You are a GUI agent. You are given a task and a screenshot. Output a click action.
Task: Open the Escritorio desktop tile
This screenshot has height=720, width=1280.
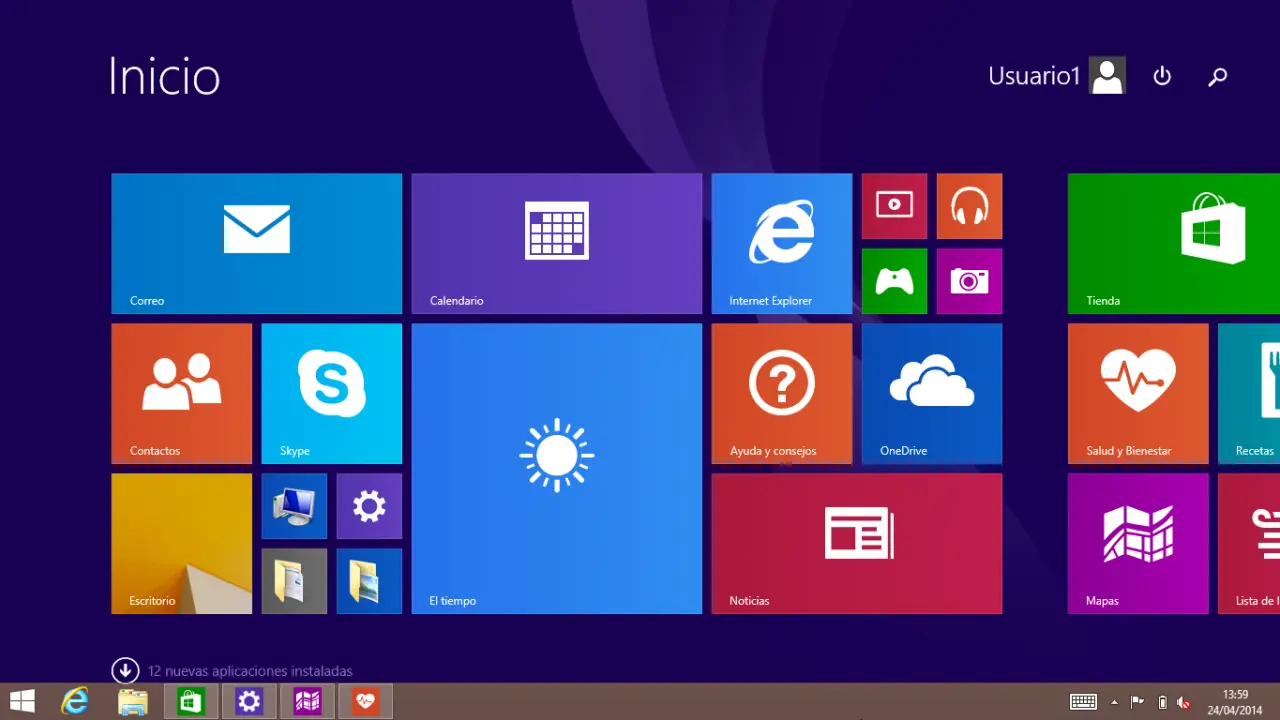(x=181, y=543)
